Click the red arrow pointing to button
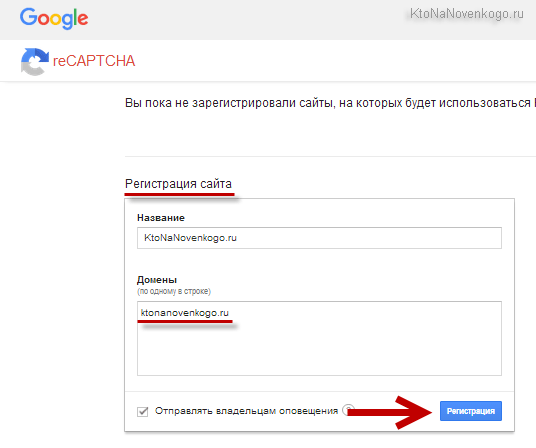The image size is (536, 448). [x=390, y=412]
